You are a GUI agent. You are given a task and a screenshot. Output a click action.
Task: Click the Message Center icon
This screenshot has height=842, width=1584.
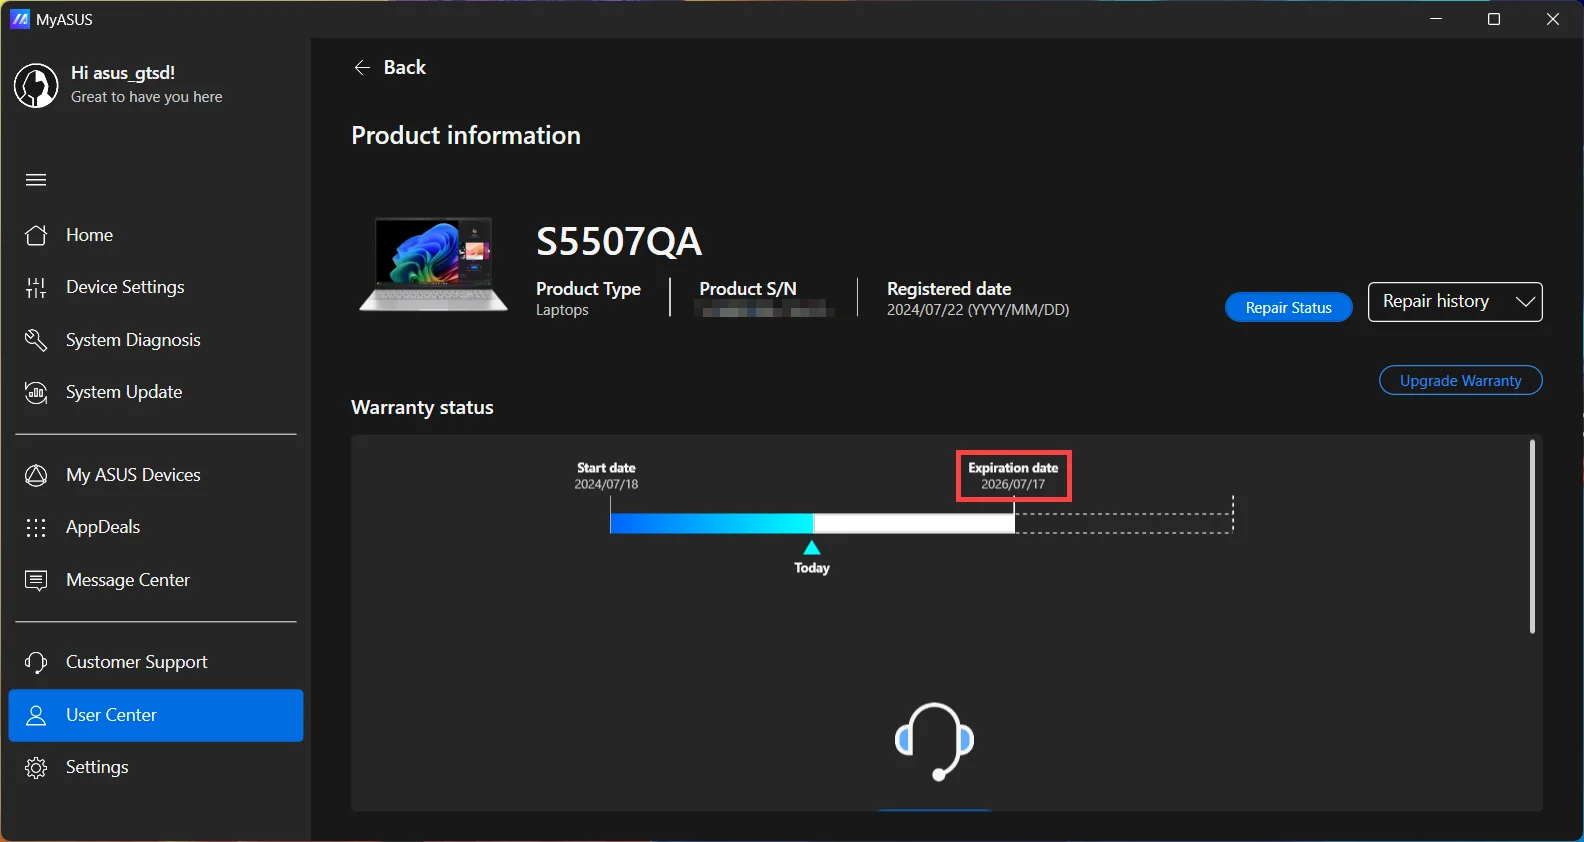pos(36,580)
